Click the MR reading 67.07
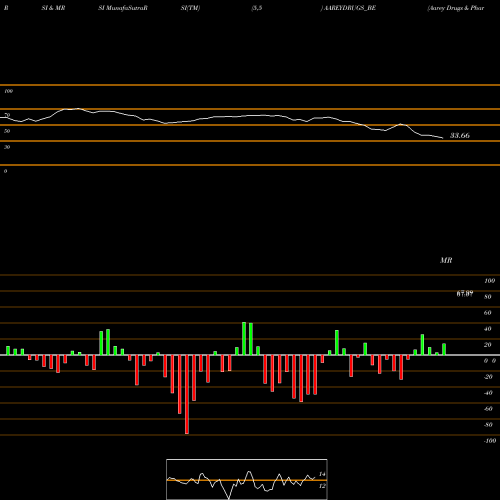This screenshot has width=500, height=500. (465, 294)
